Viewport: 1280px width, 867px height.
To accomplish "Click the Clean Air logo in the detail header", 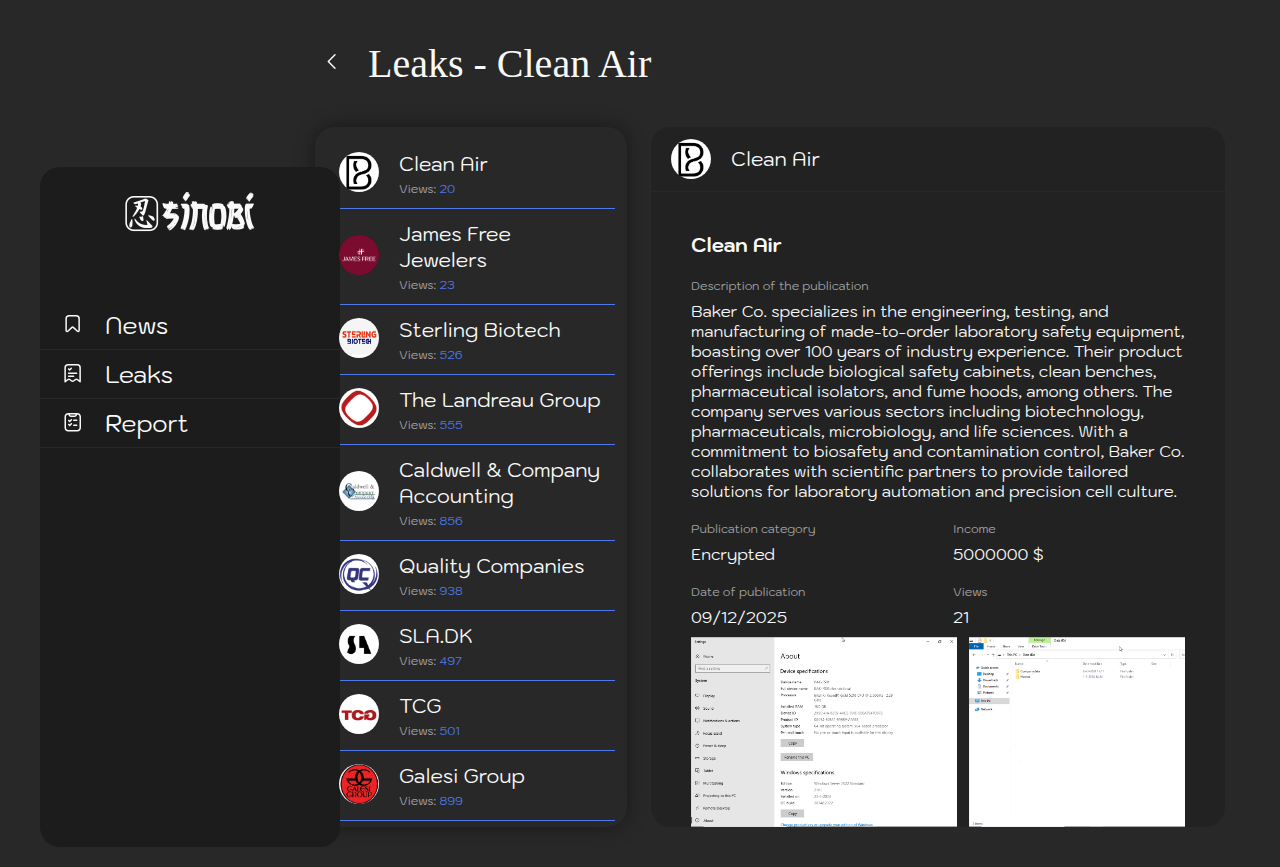I will click(691, 159).
